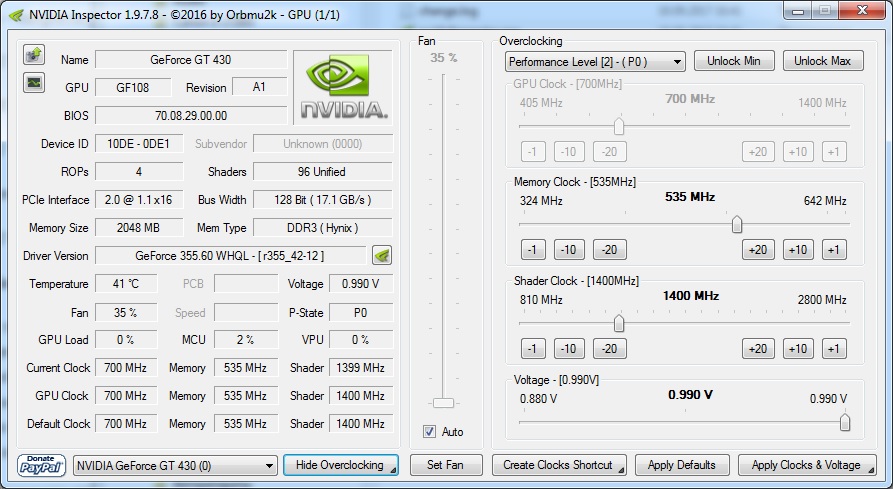The width and height of the screenshot is (893, 489).
Task: Increase Shader Clock by 1 MHz
Action: coord(834,349)
